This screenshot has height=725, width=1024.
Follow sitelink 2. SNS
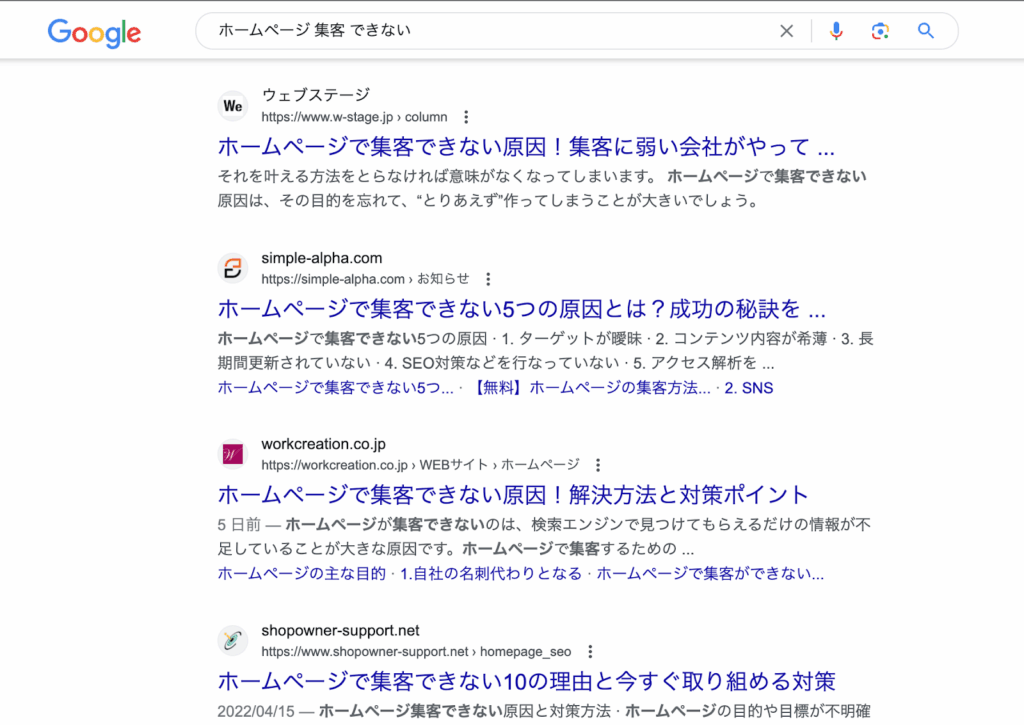748,388
